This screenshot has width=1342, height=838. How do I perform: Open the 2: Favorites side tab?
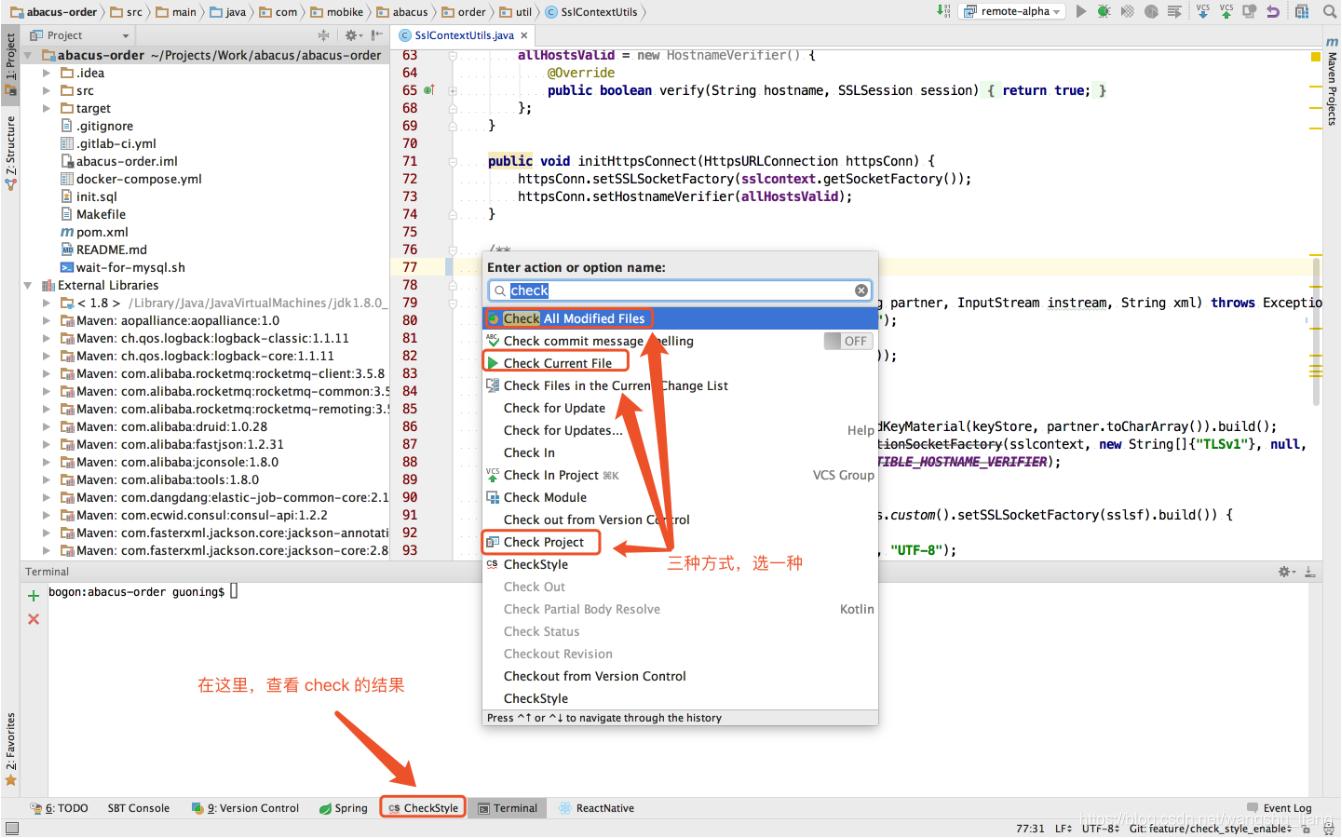(10, 748)
